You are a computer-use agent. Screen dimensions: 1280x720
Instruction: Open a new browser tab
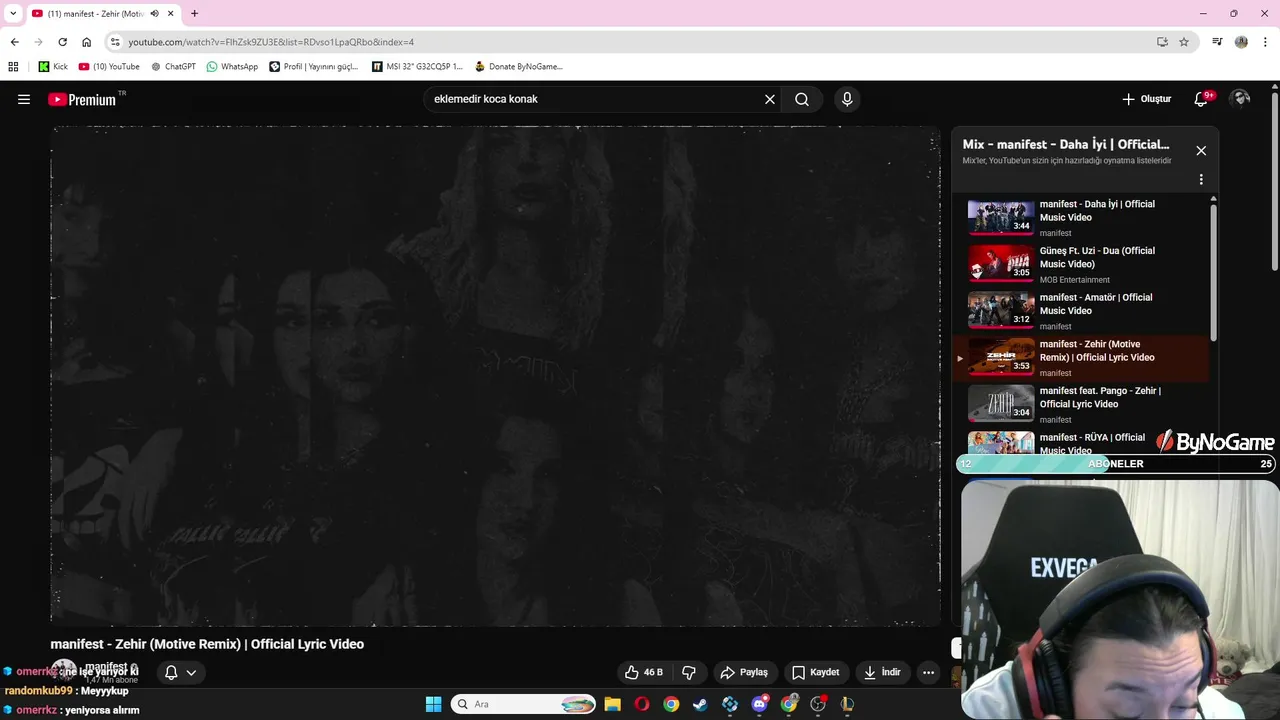tap(194, 13)
